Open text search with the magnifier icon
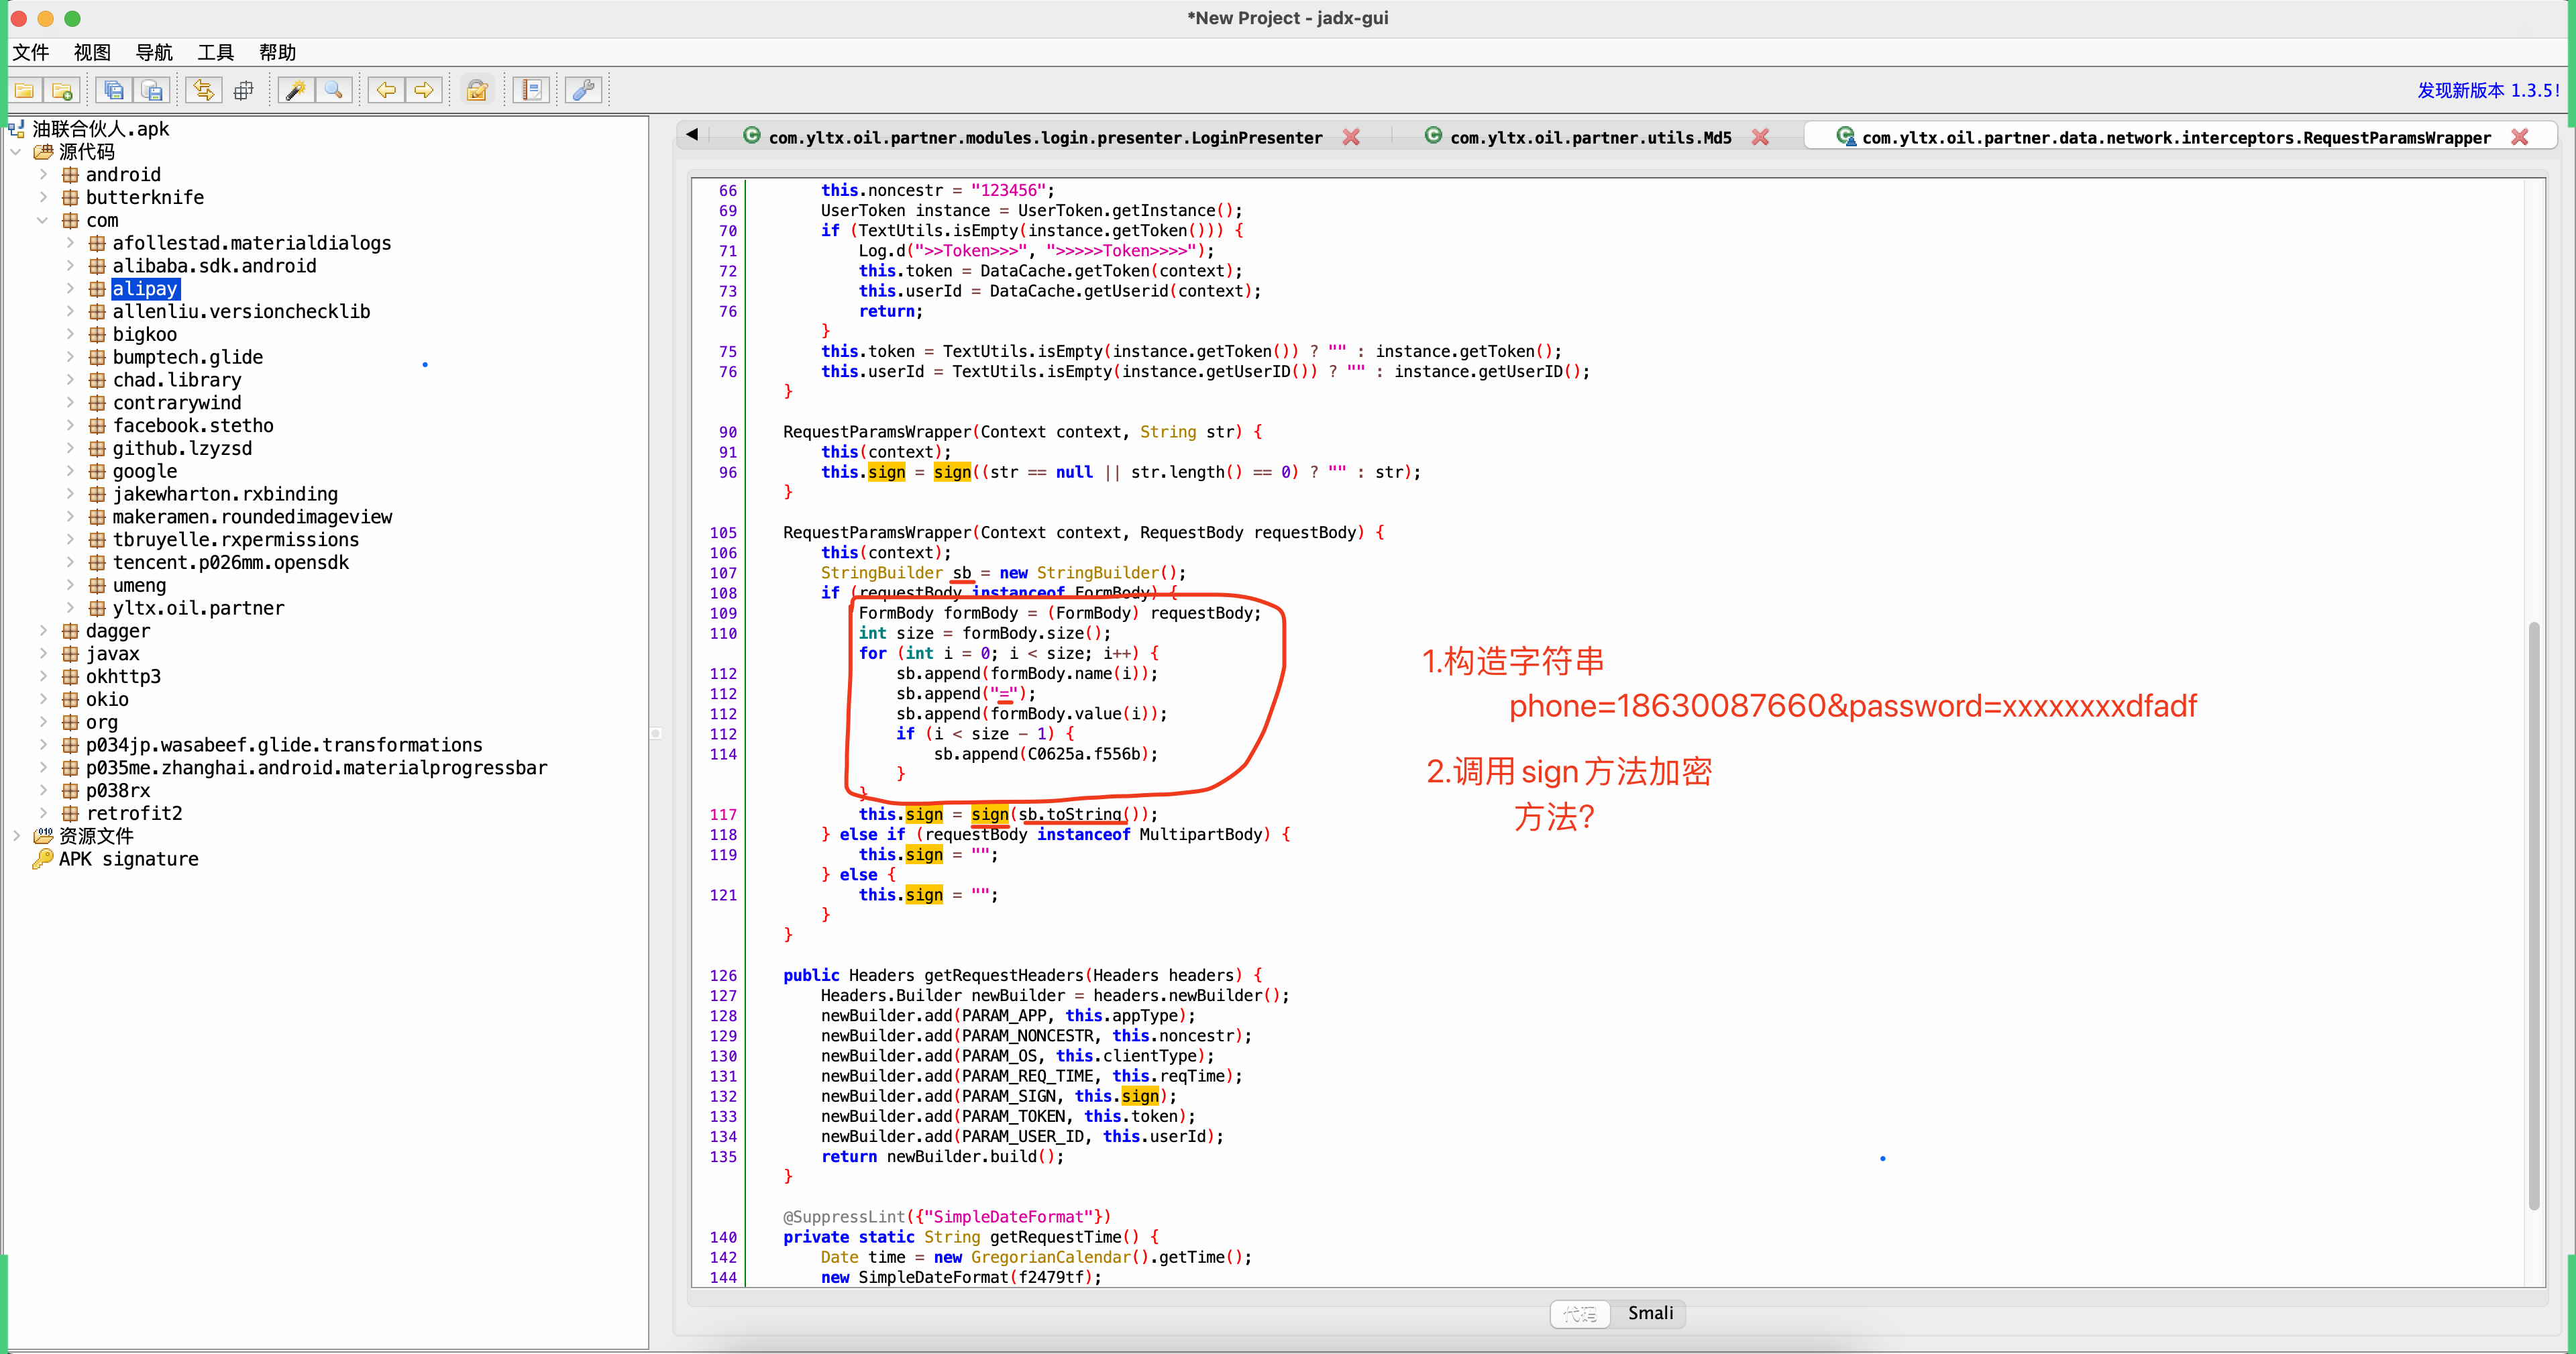The image size is (2576, 1354). (334, 89)
